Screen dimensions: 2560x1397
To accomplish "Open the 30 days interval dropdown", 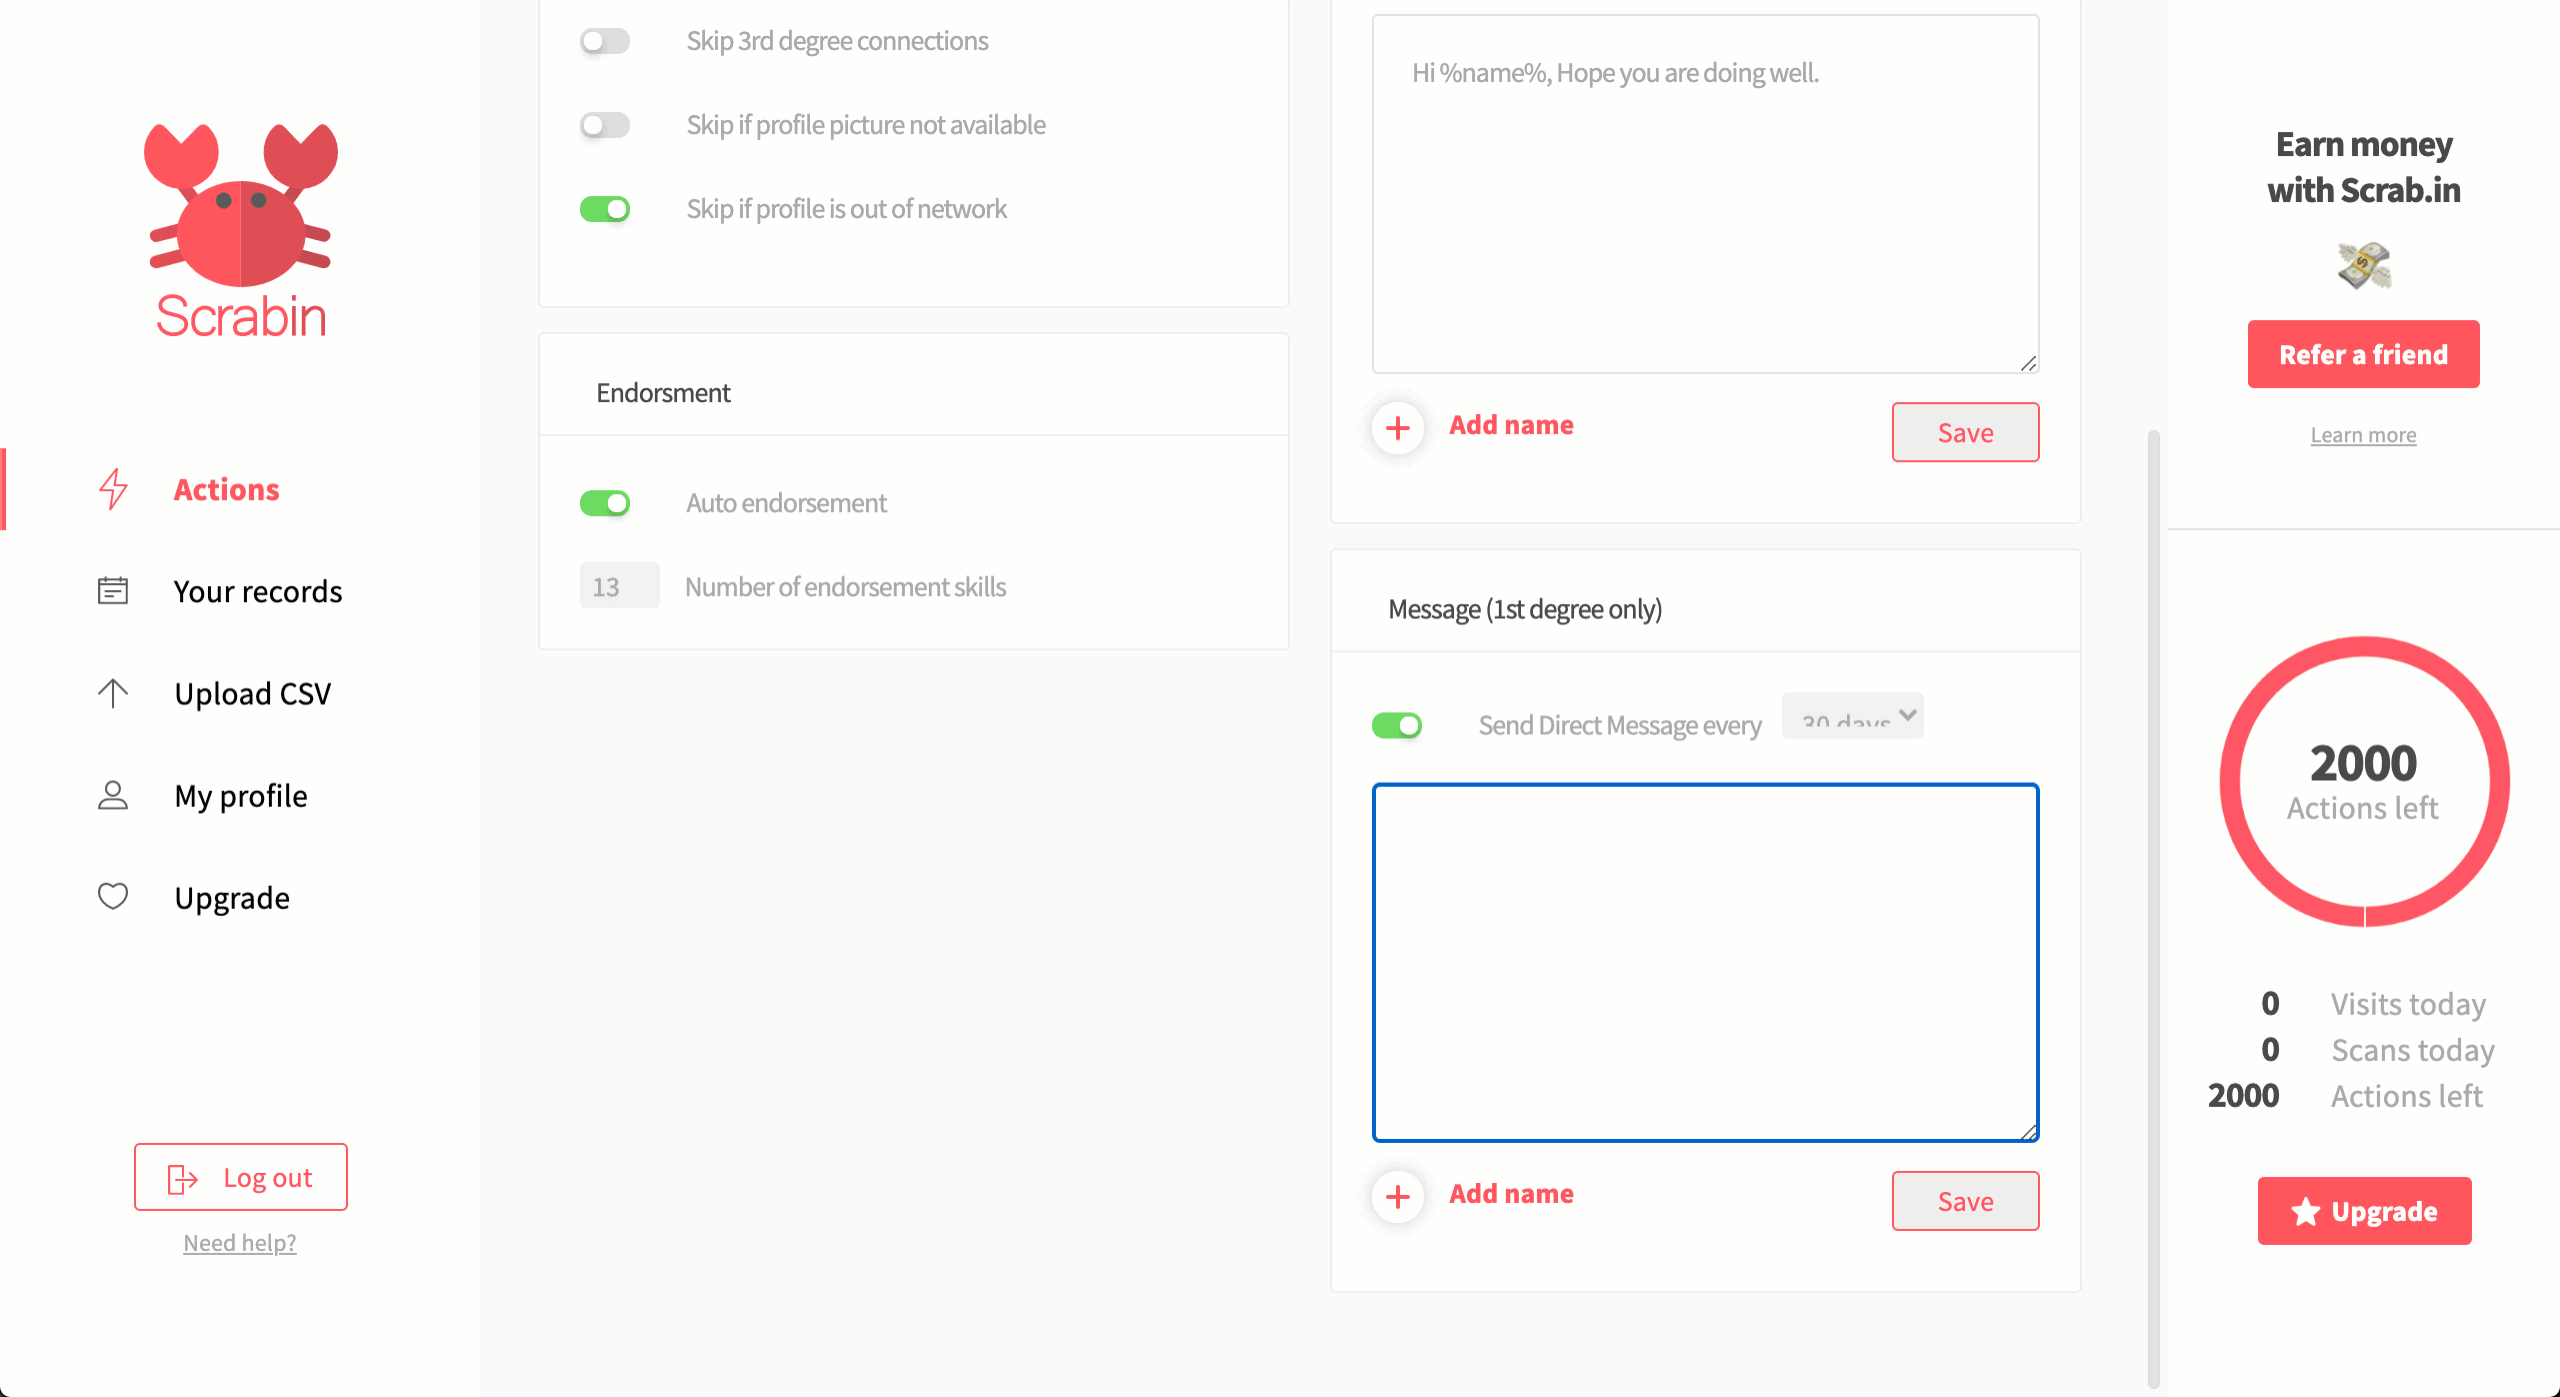I will pyautogui.click(x=1852, y=716).
